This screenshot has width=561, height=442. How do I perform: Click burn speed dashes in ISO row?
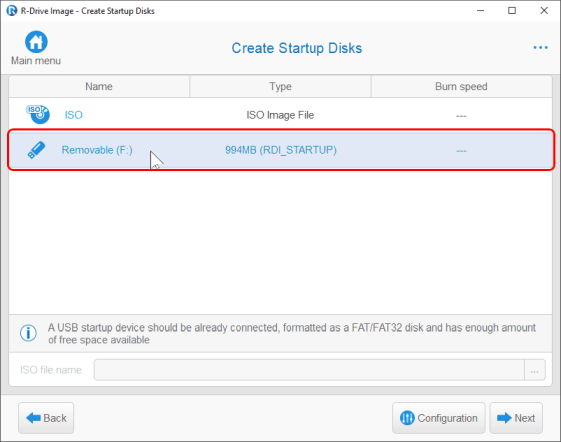click(x=461, y=116)
